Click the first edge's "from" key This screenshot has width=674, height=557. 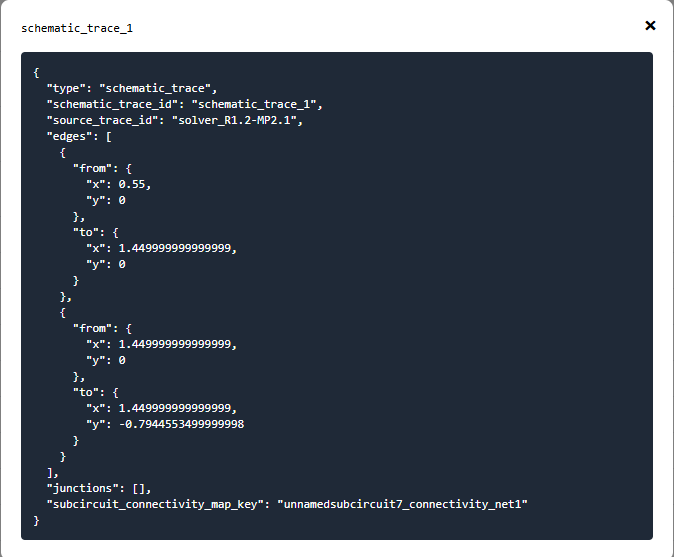pos(92,168)
